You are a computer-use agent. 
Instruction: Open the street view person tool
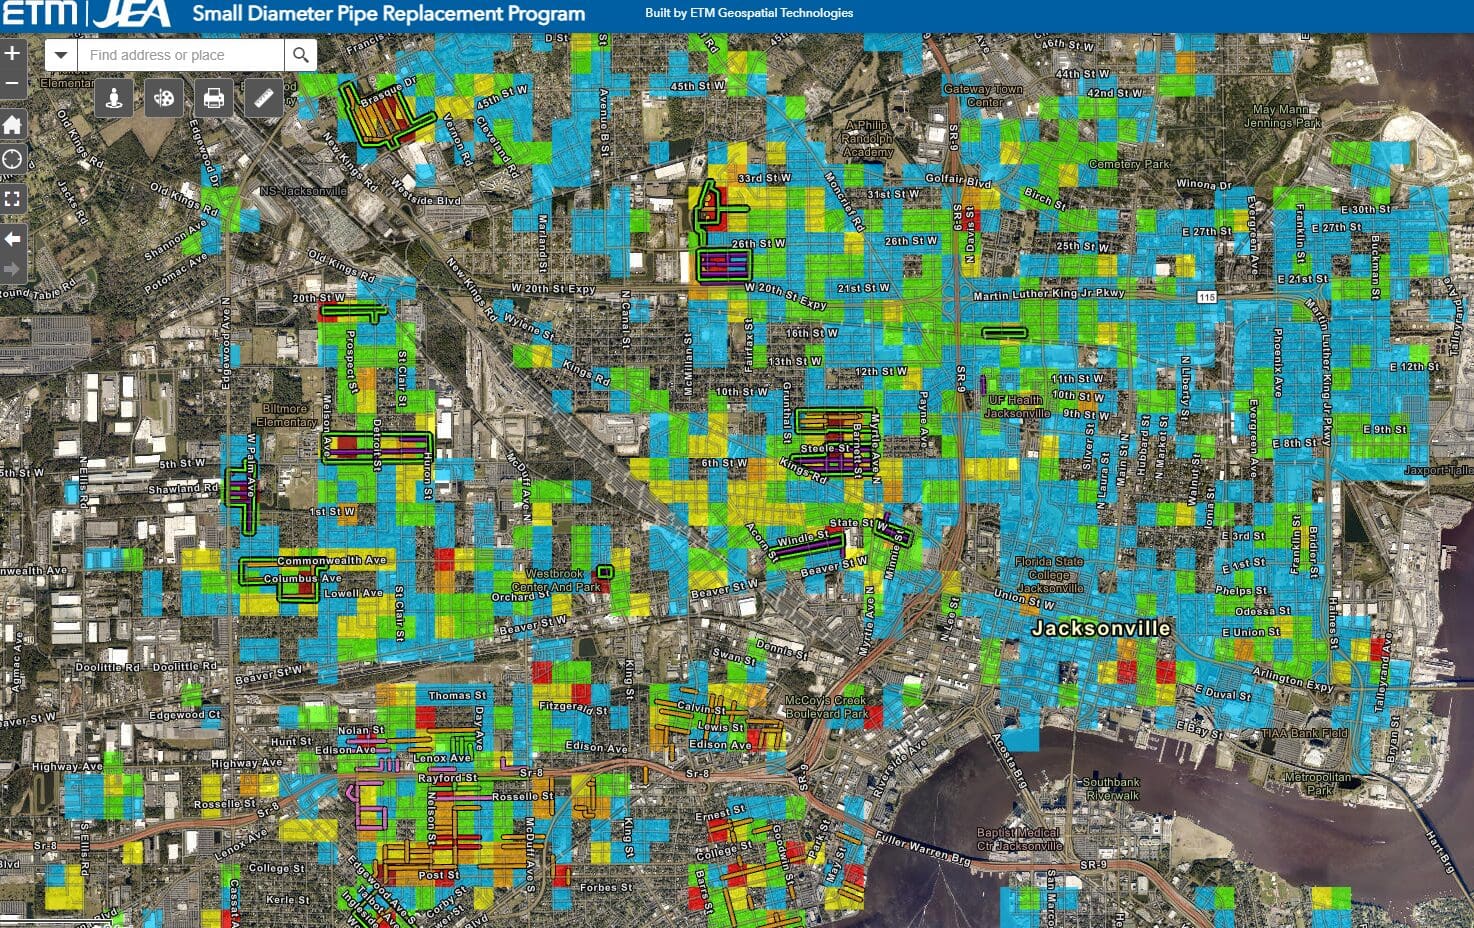114,98
